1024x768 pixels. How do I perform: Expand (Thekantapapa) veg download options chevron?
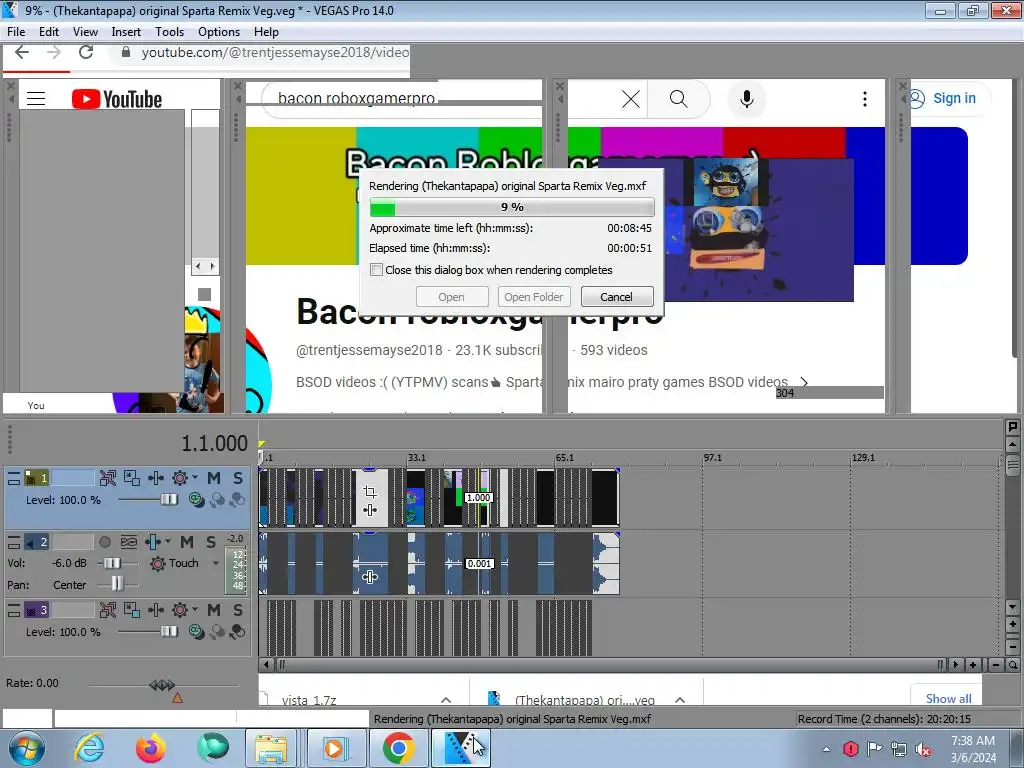tap(680, 699)
